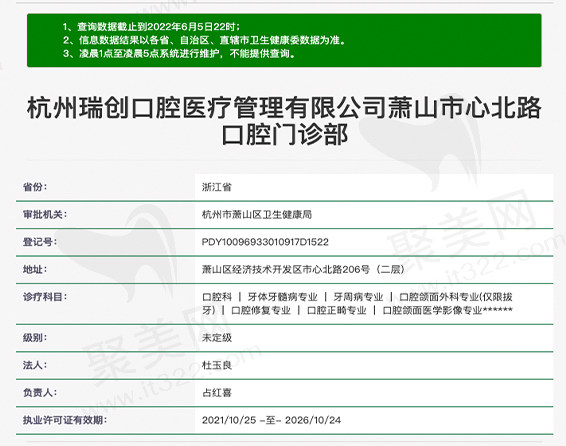Click 牙体牙髓病专业 entry
Viewport: 566px width, 446px height.
(x=282, y=297)
